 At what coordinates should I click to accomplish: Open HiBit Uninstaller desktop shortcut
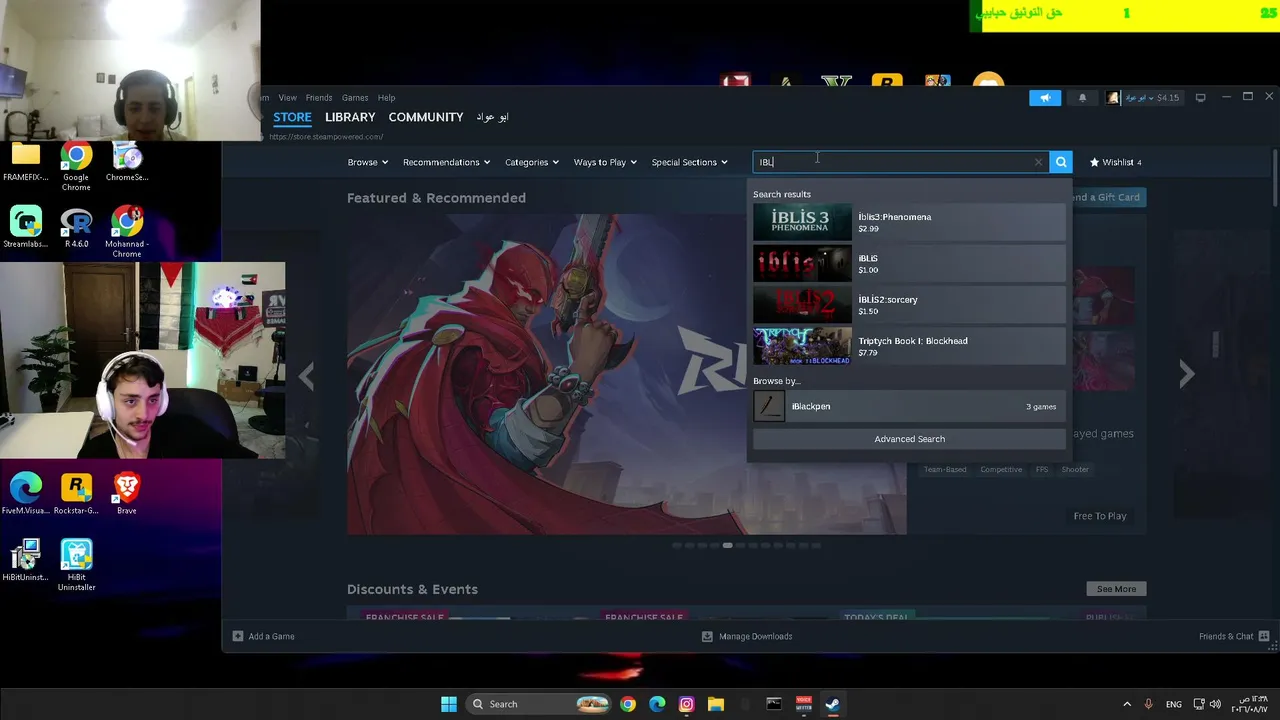[76, 566]
